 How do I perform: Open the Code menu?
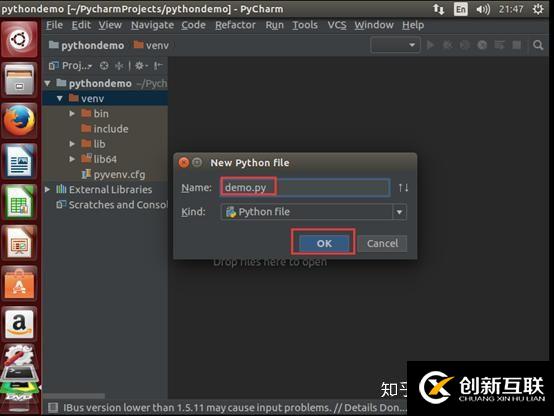(193, 25)
